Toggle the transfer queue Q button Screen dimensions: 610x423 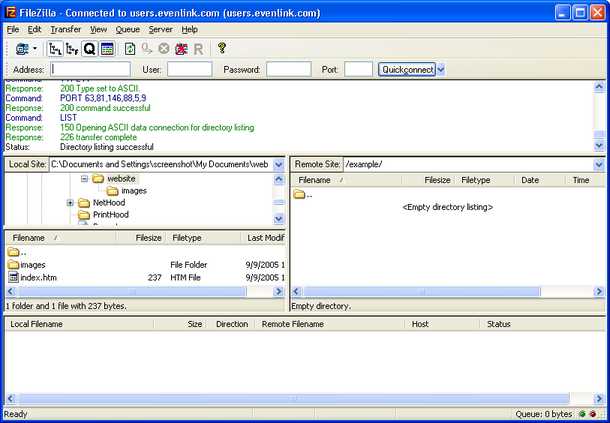[89, 49]
